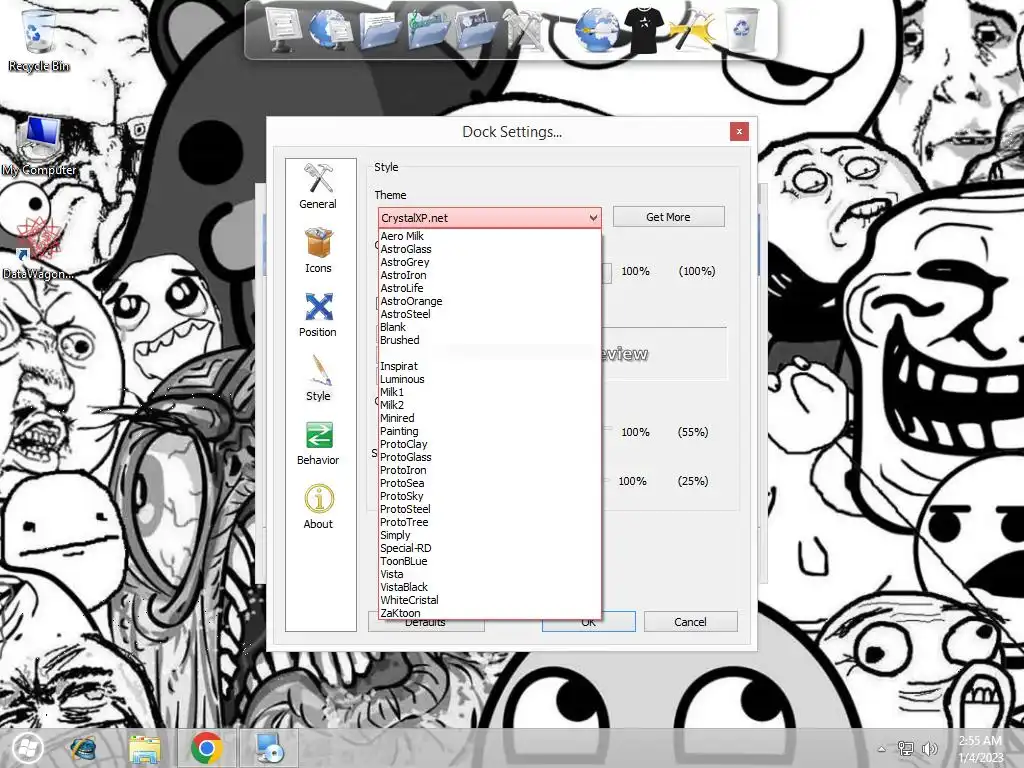
Task: Select the AstroLife theme entry
Action: pyautogui.click(x=489, y=288)
